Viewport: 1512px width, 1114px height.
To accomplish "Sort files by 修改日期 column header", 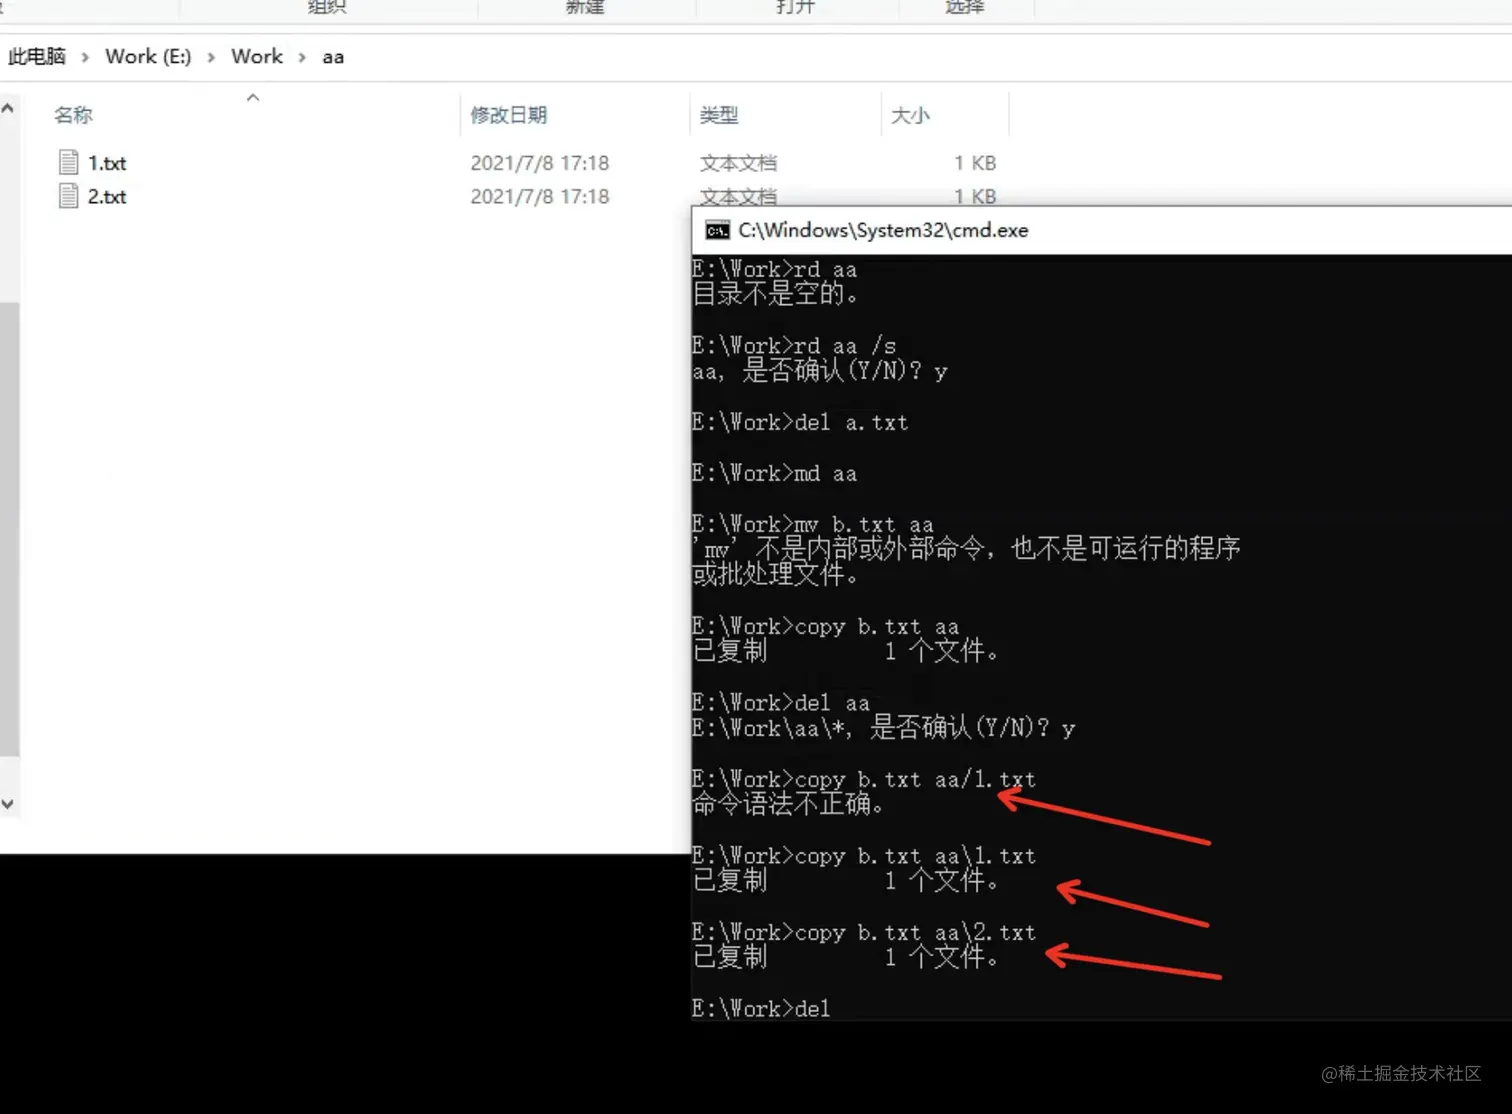I will point(509,115).
